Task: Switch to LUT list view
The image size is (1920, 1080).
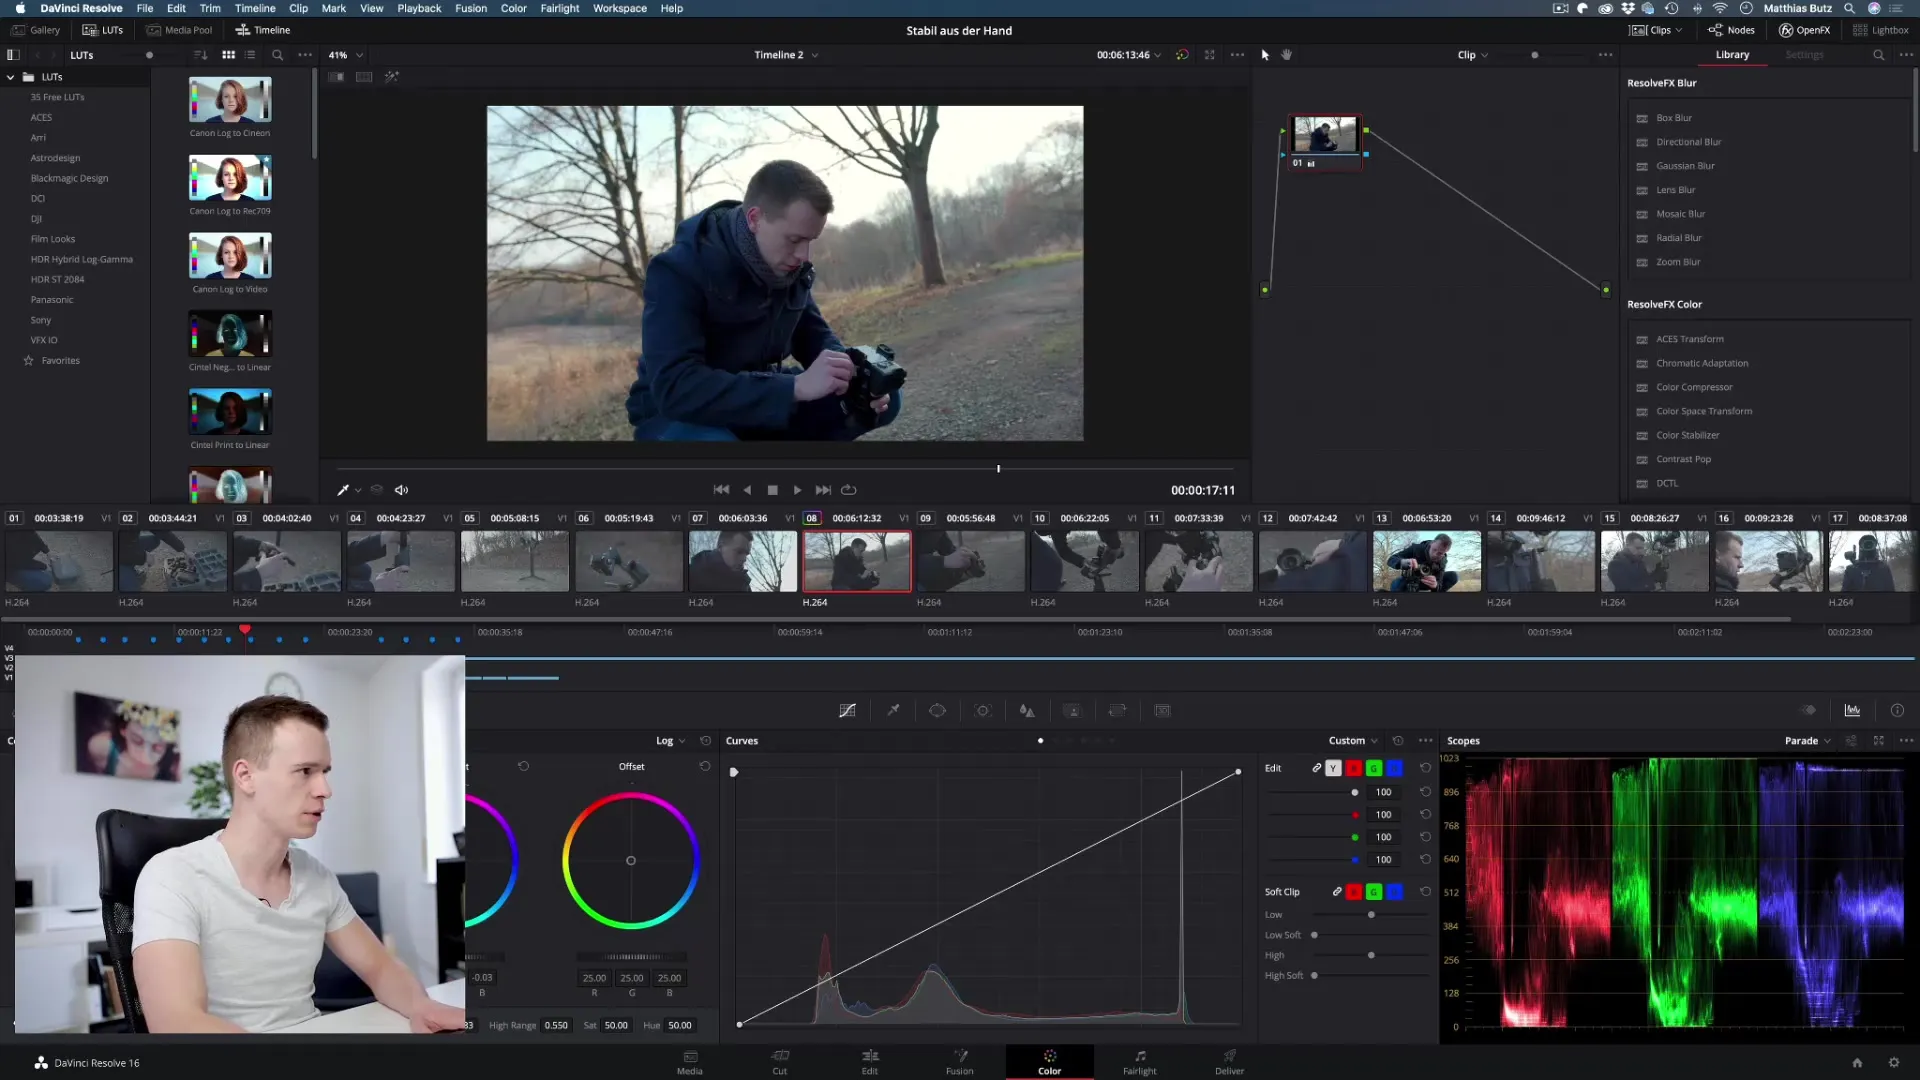Action: click(250, 55)
